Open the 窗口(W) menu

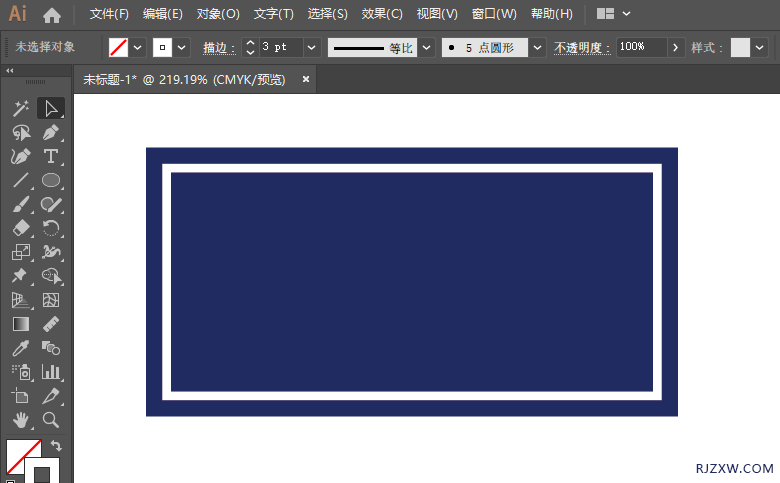[x=494, y=14]
